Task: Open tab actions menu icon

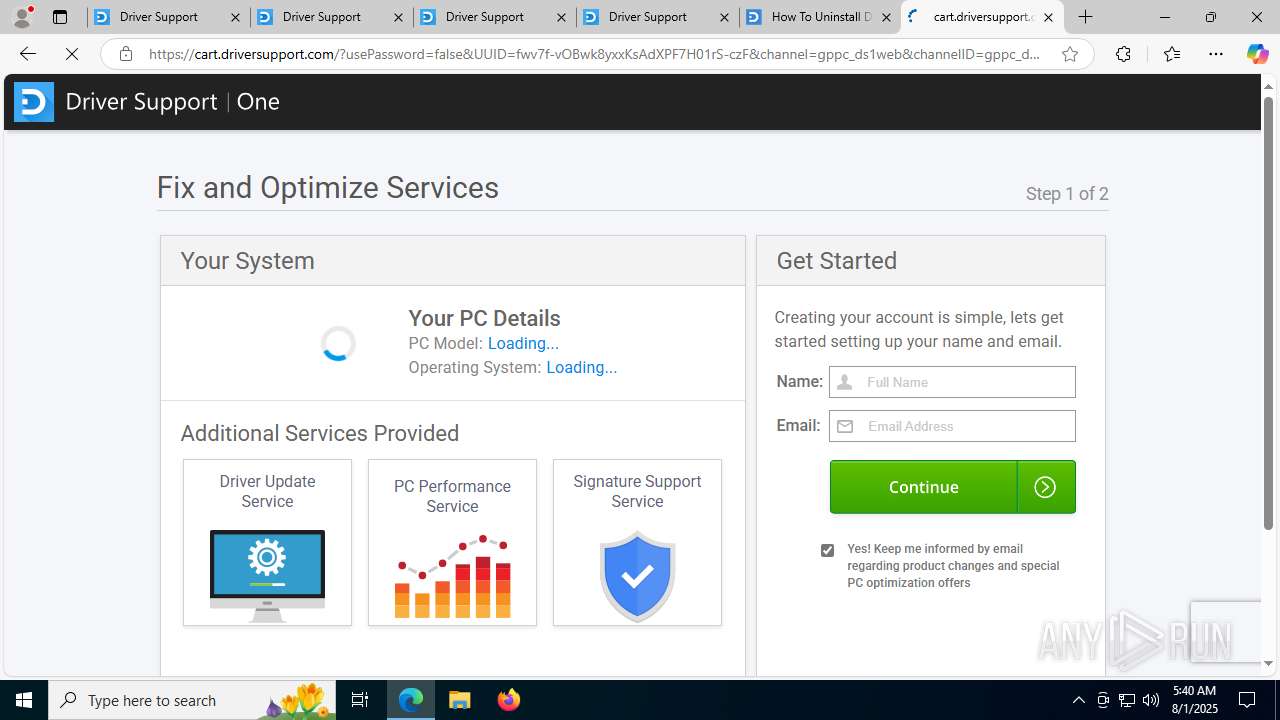Action: pos(60,17)
